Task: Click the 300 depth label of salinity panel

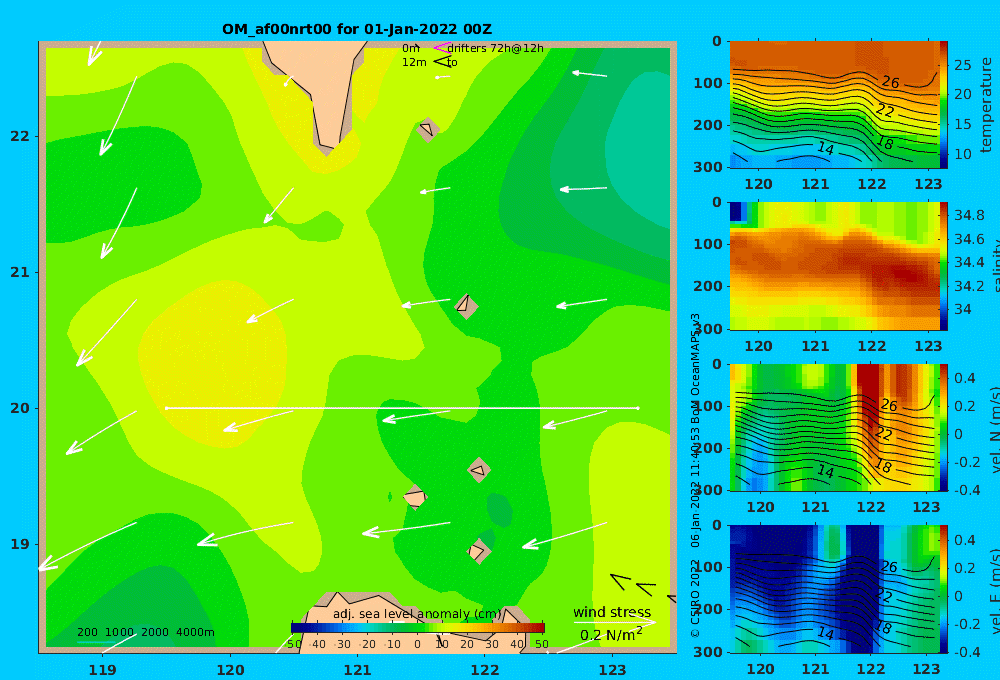Action: click(x=708, y=329)
